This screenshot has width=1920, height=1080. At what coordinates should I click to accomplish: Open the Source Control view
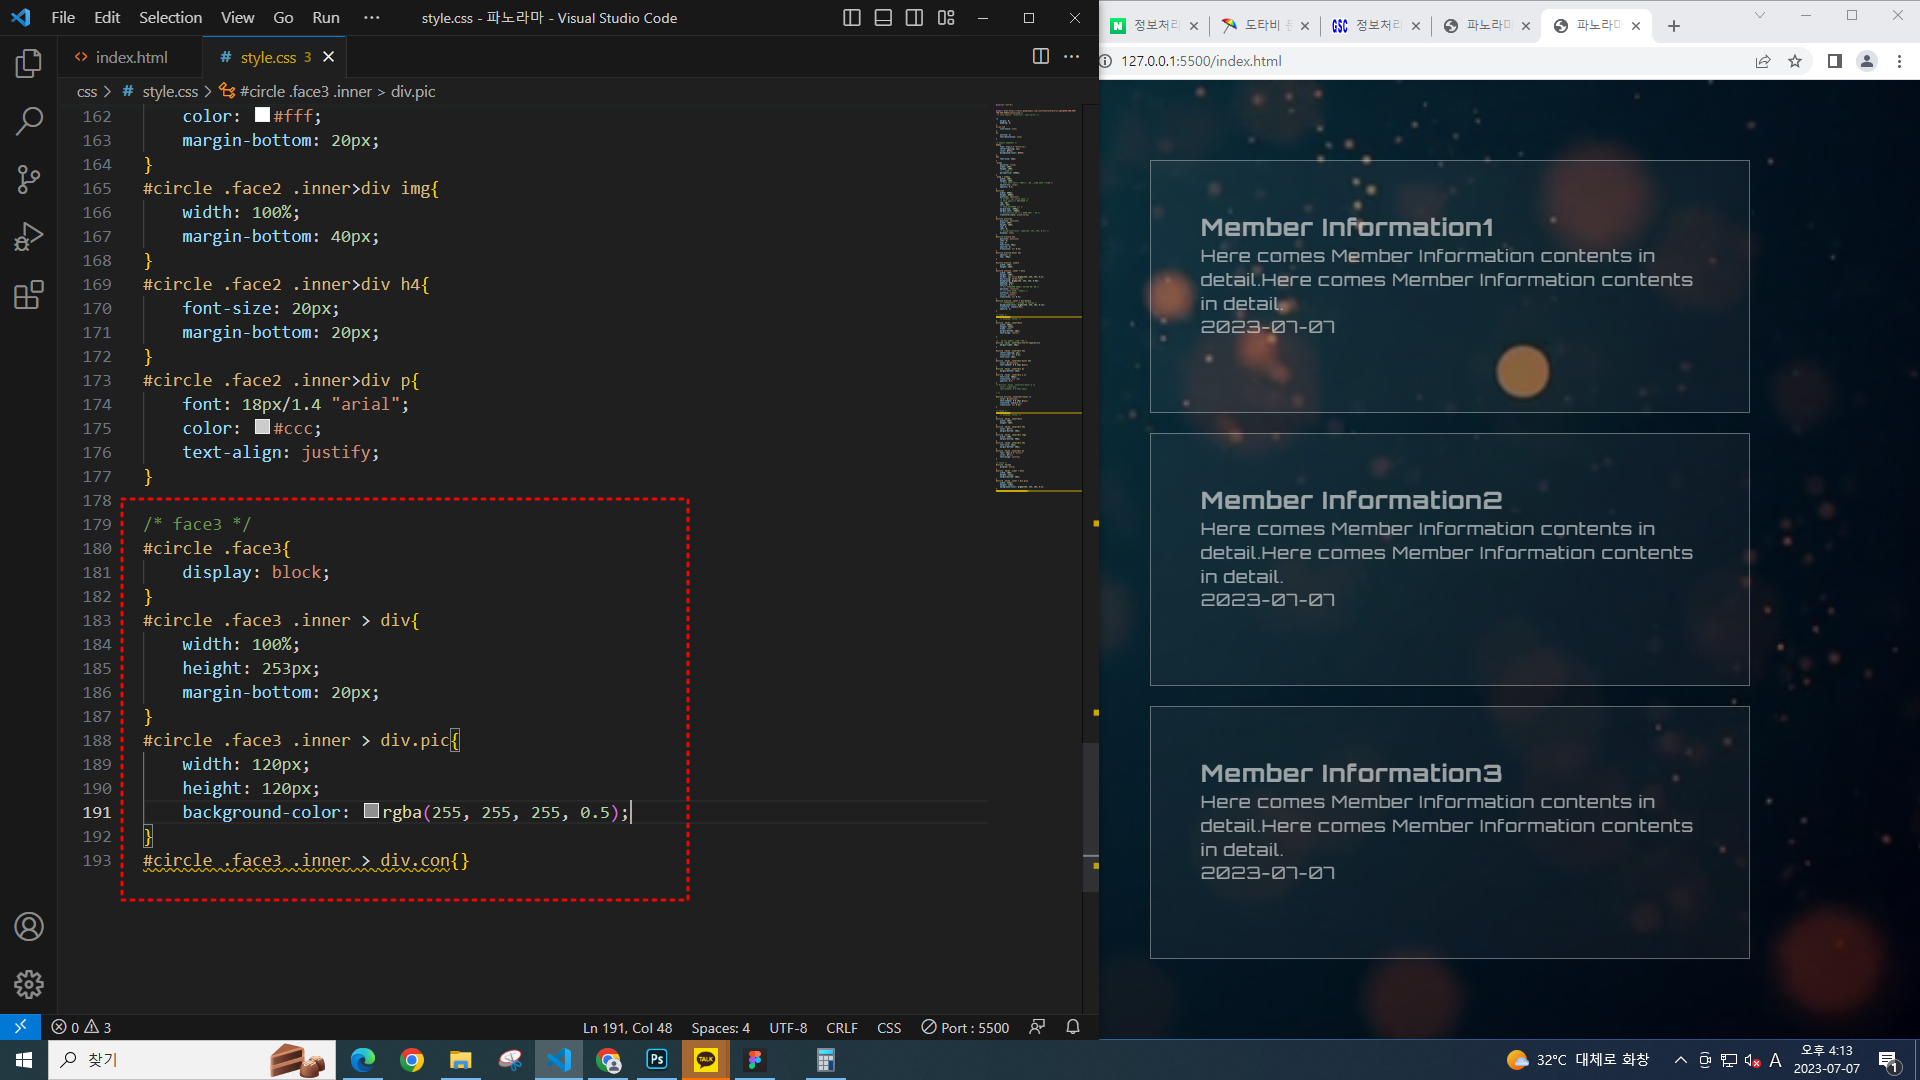click(29, 180)
